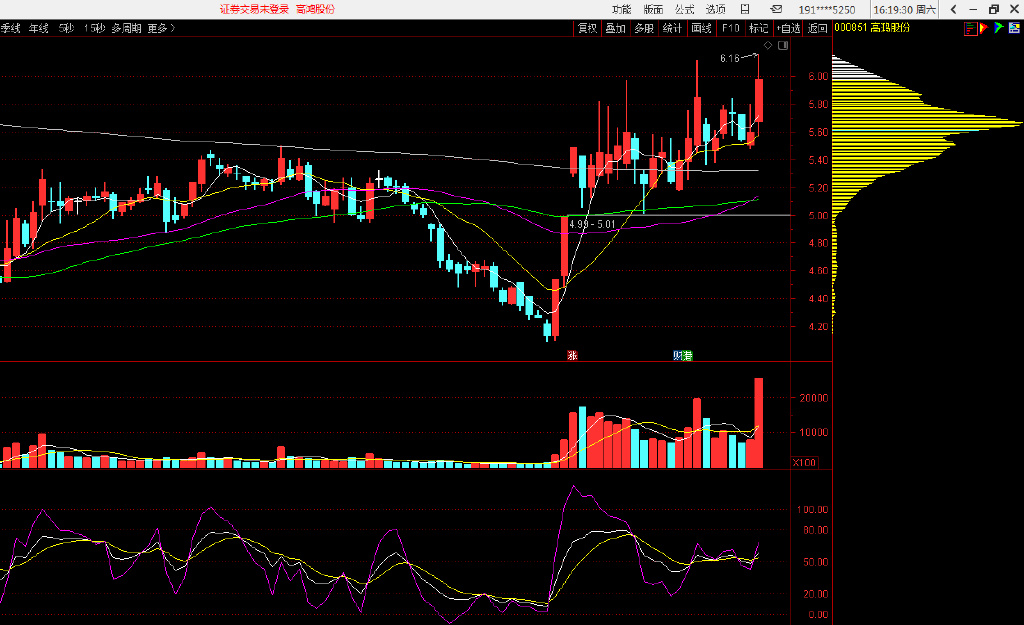The height and width of the screenshot is (625, 1024).
Task: Click the green 港 event marker
Action: 688,355
